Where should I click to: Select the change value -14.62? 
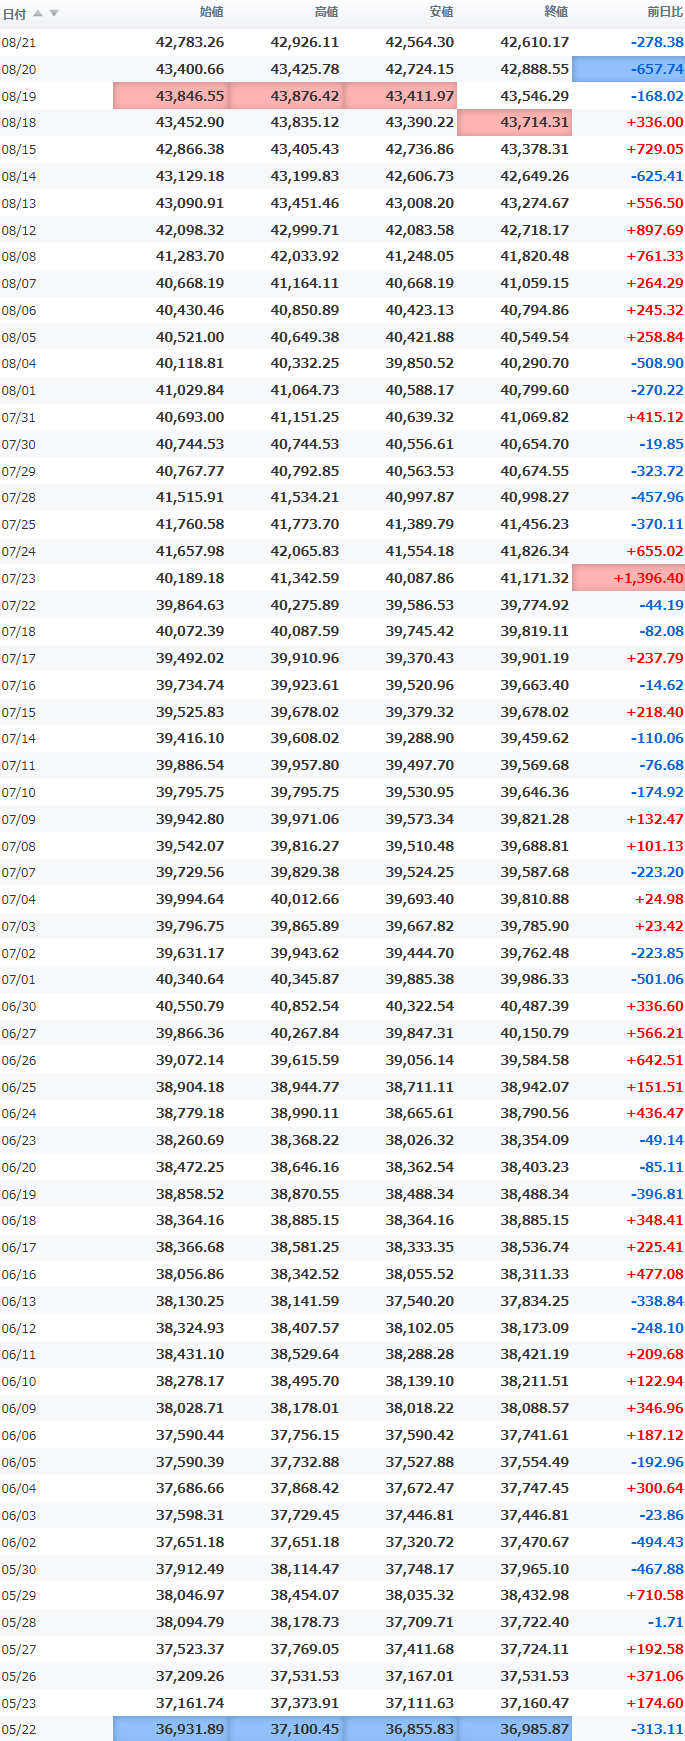coord(662,685)
